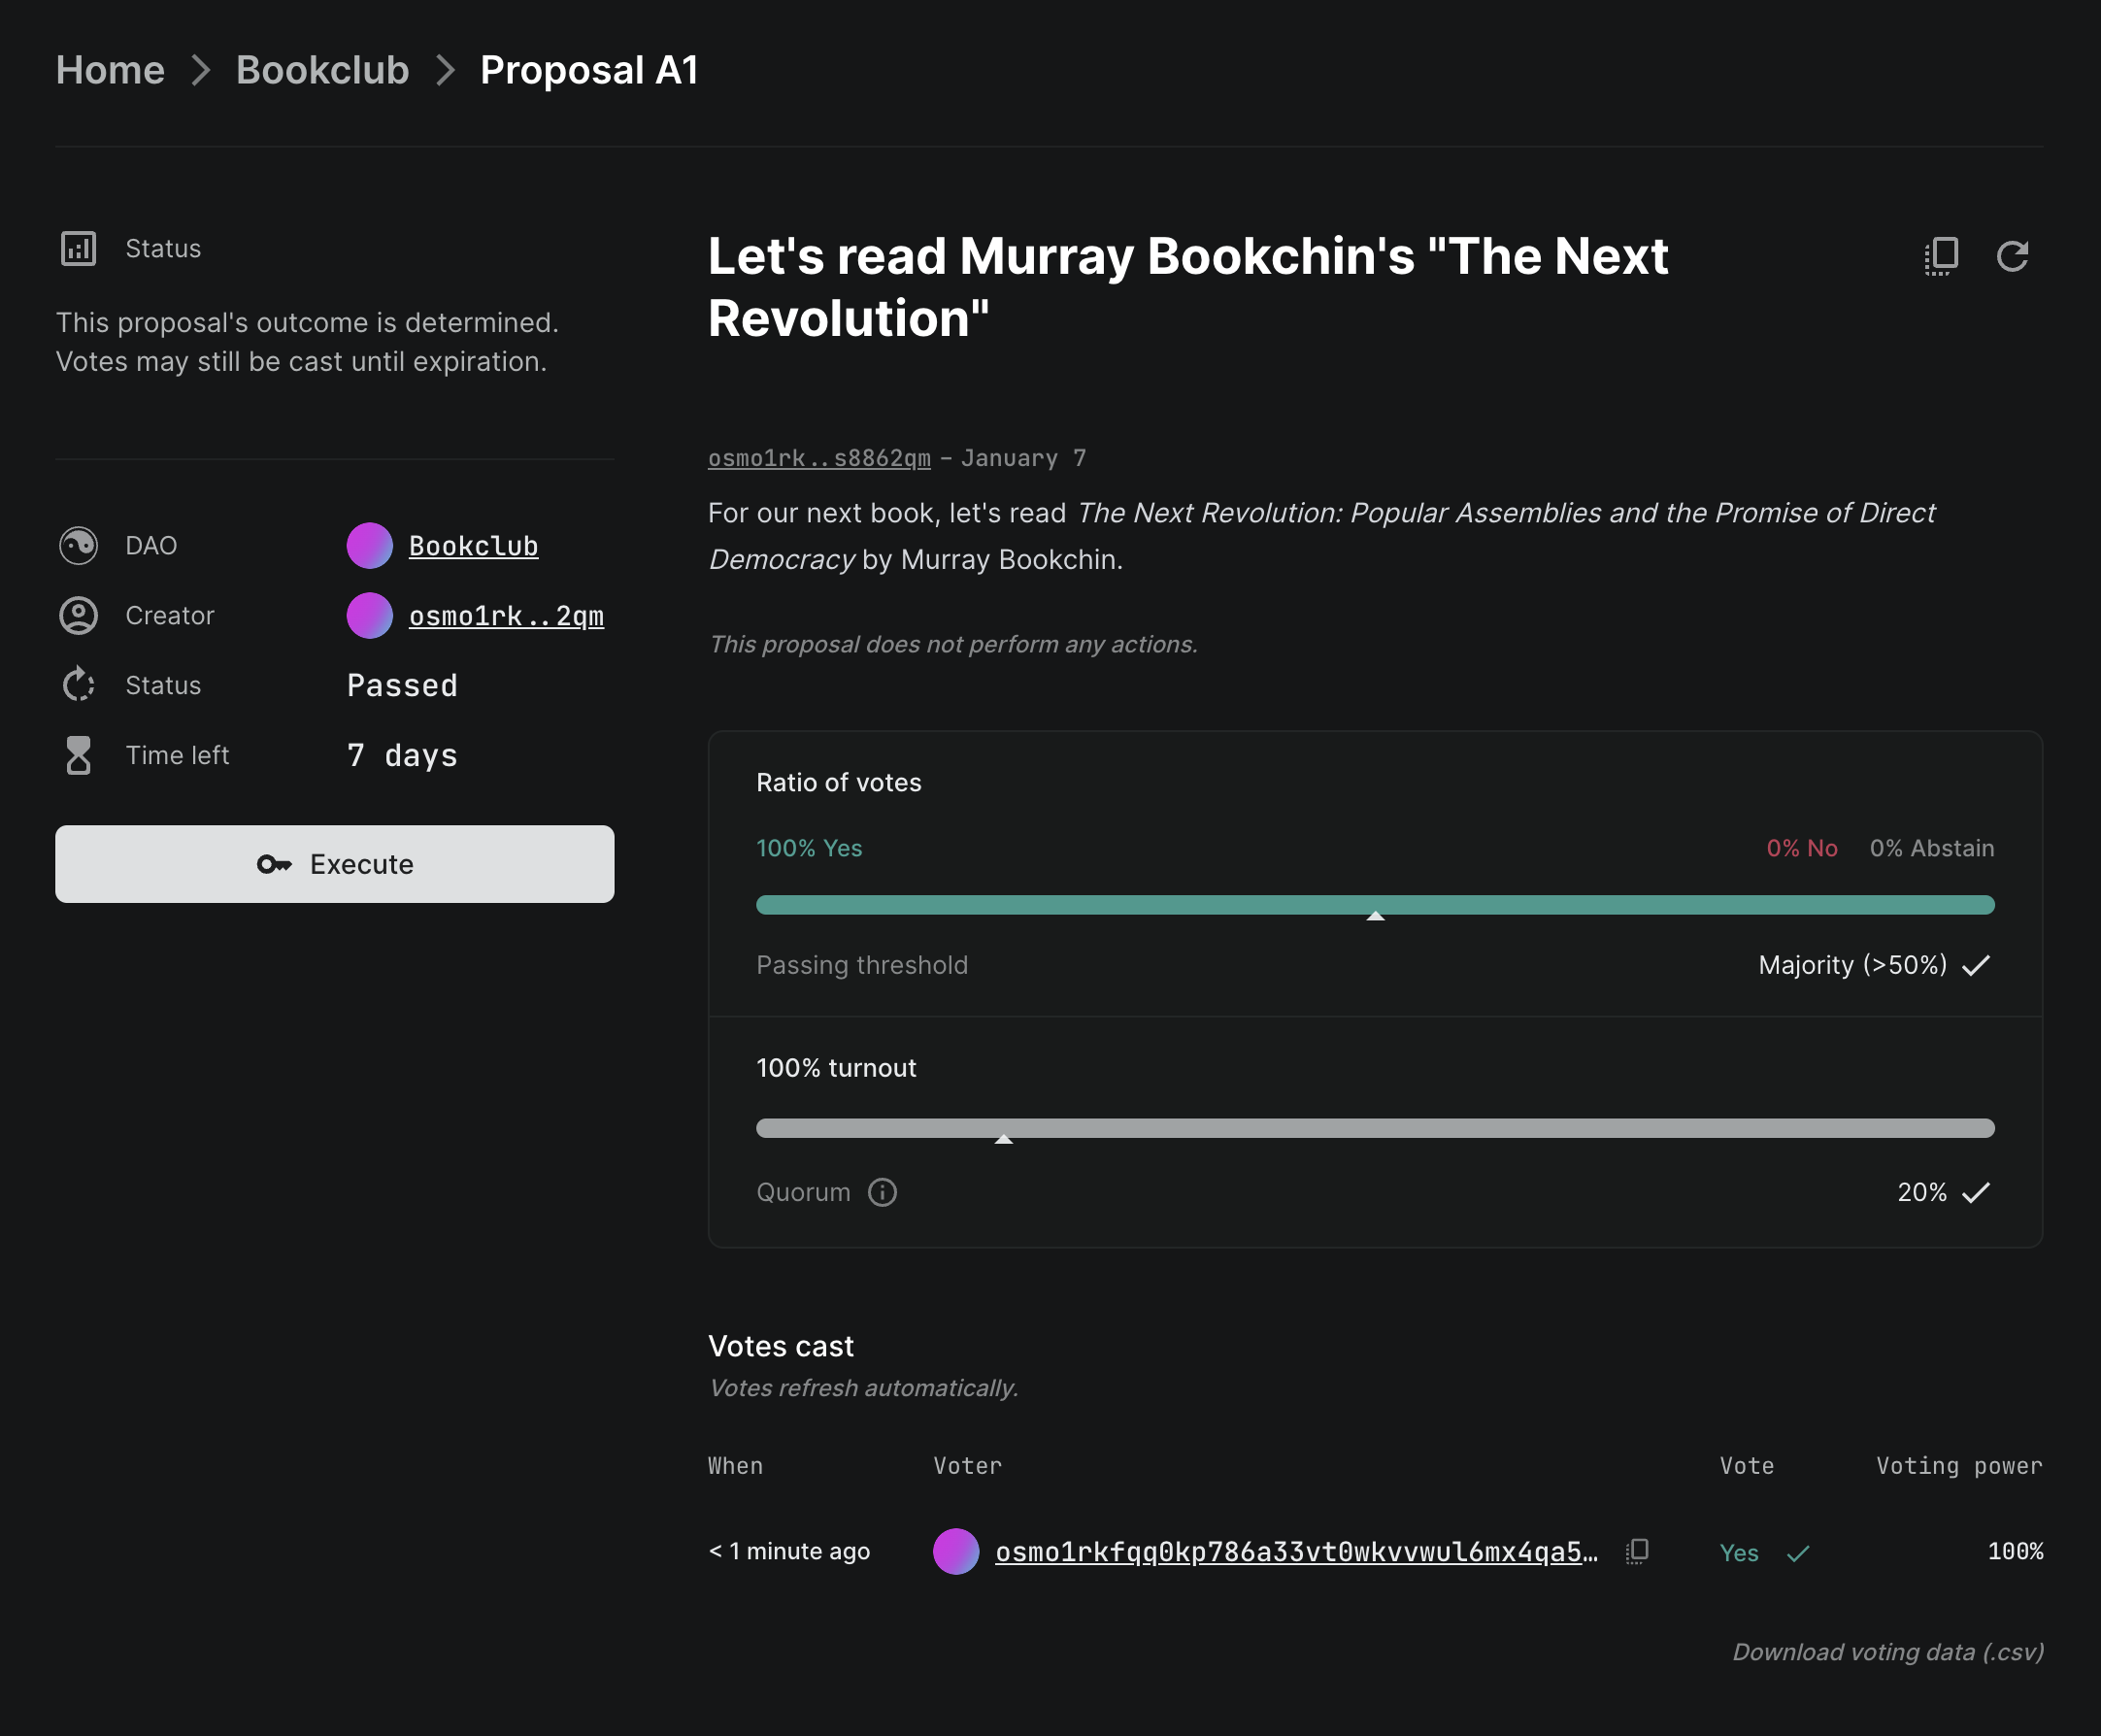Image resolution: width=2101 pixels, height=1736 pixels.
Task: Click the refresh proposal icon
Action: tap(2011, 256)
